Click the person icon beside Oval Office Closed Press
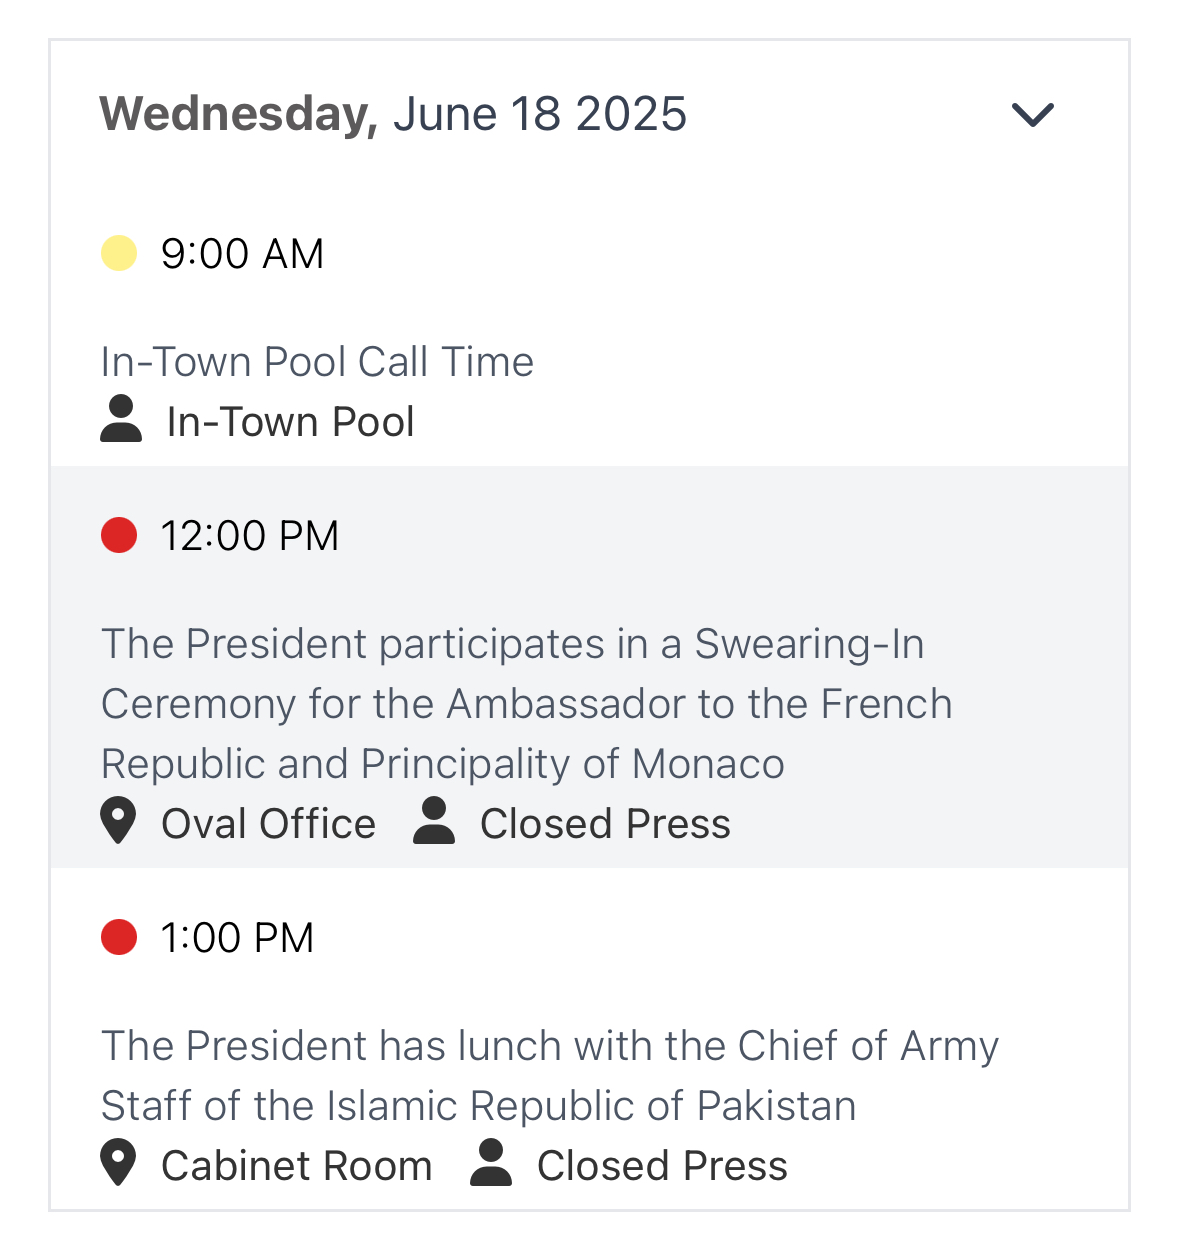Screen dimensions: 1179x1248 coord(434,821)
